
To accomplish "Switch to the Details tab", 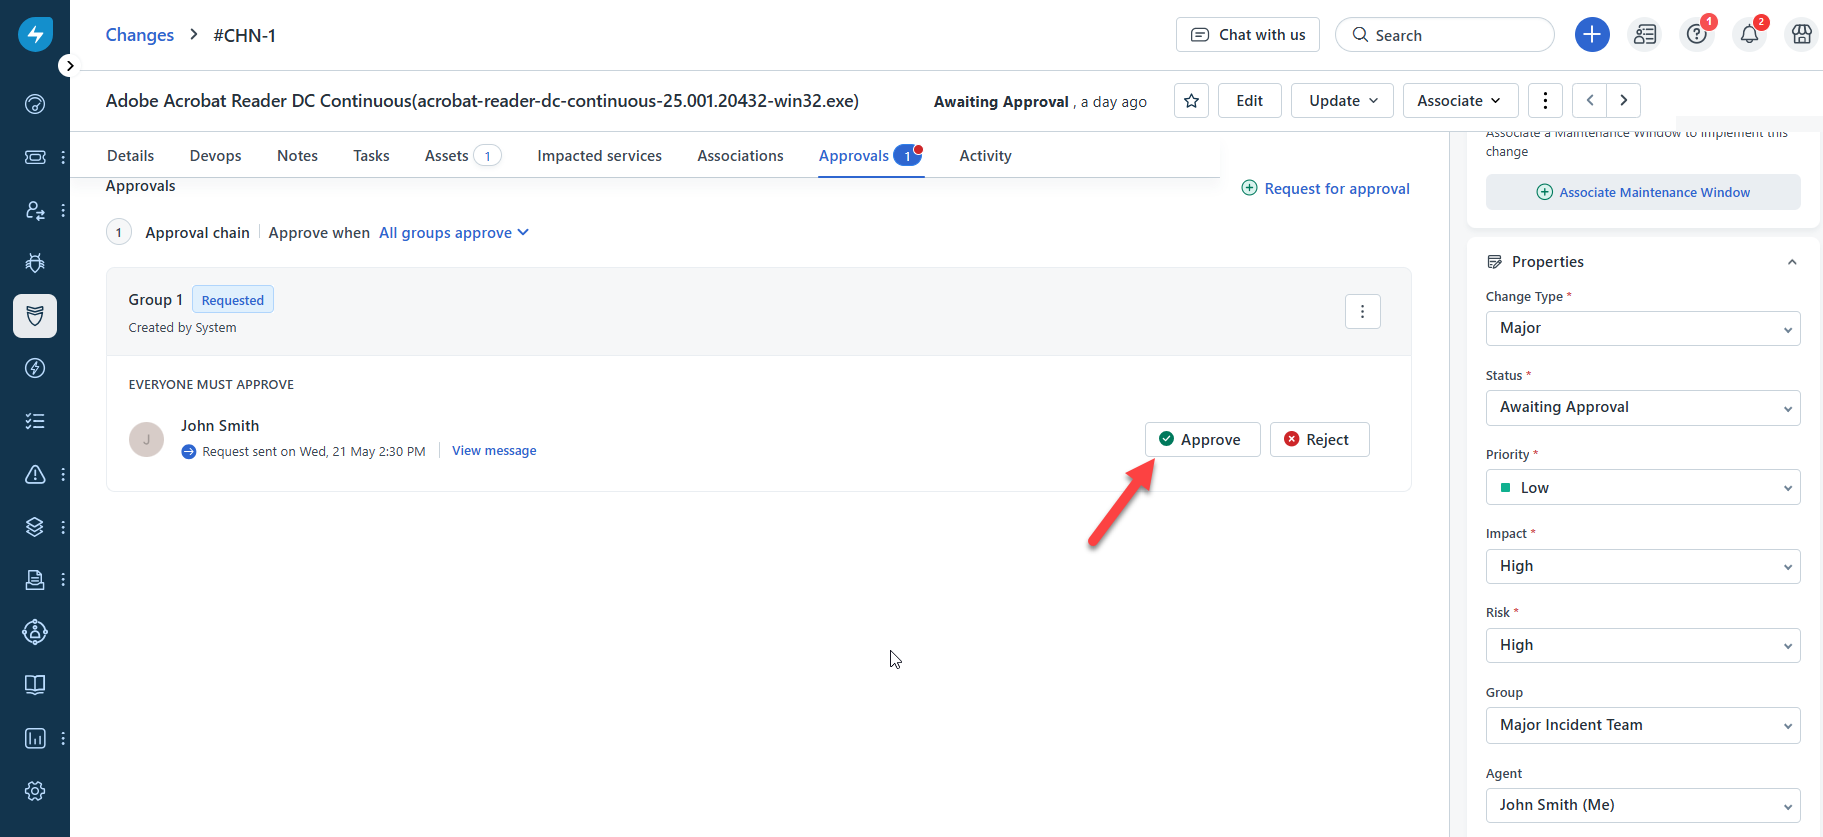I will tap(131, 156).
